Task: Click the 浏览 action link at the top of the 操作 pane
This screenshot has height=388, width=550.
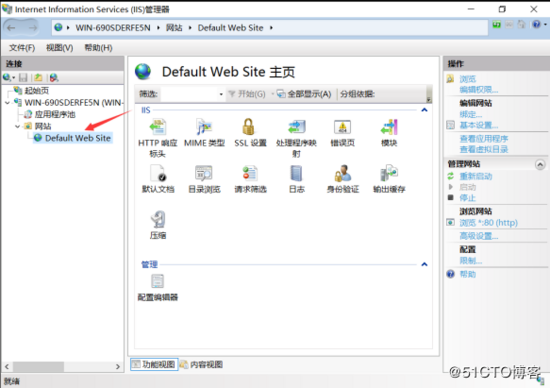Action: 468,79
